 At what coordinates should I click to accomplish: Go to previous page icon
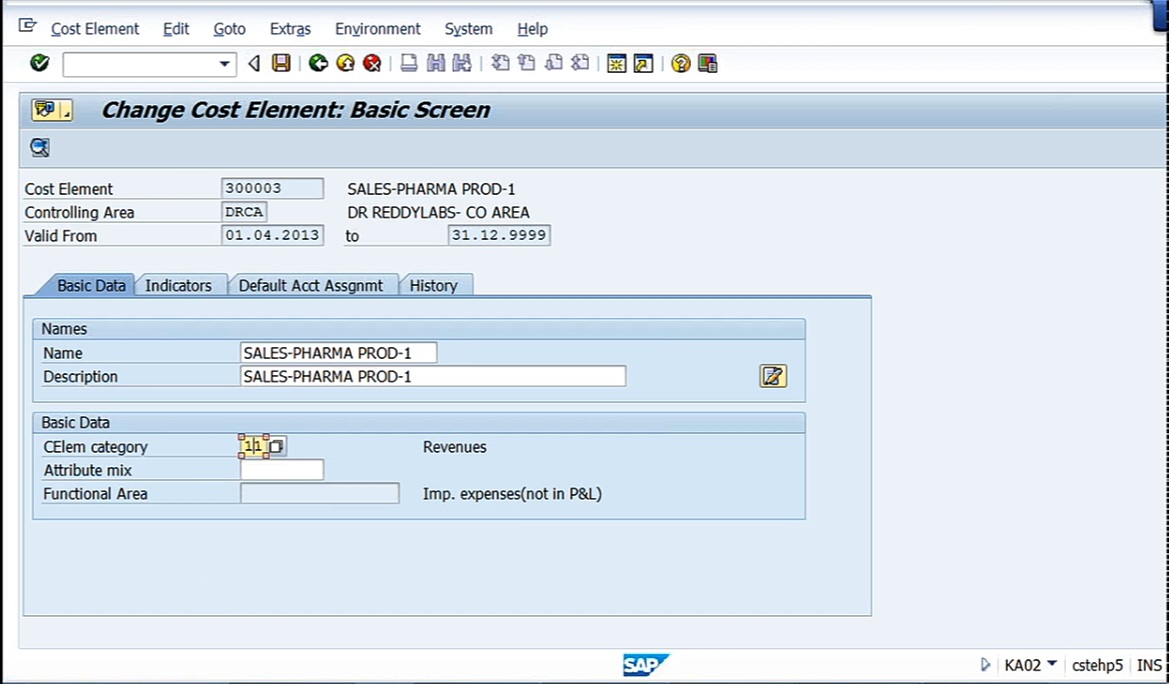(x=527, y=63)
